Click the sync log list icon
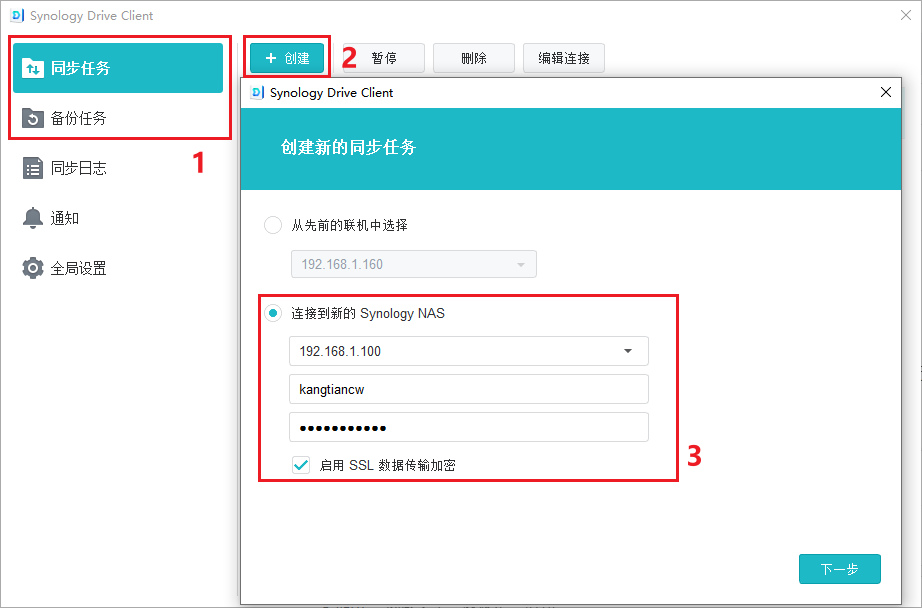This screenshot has width=922, height=608. [33, 168]
